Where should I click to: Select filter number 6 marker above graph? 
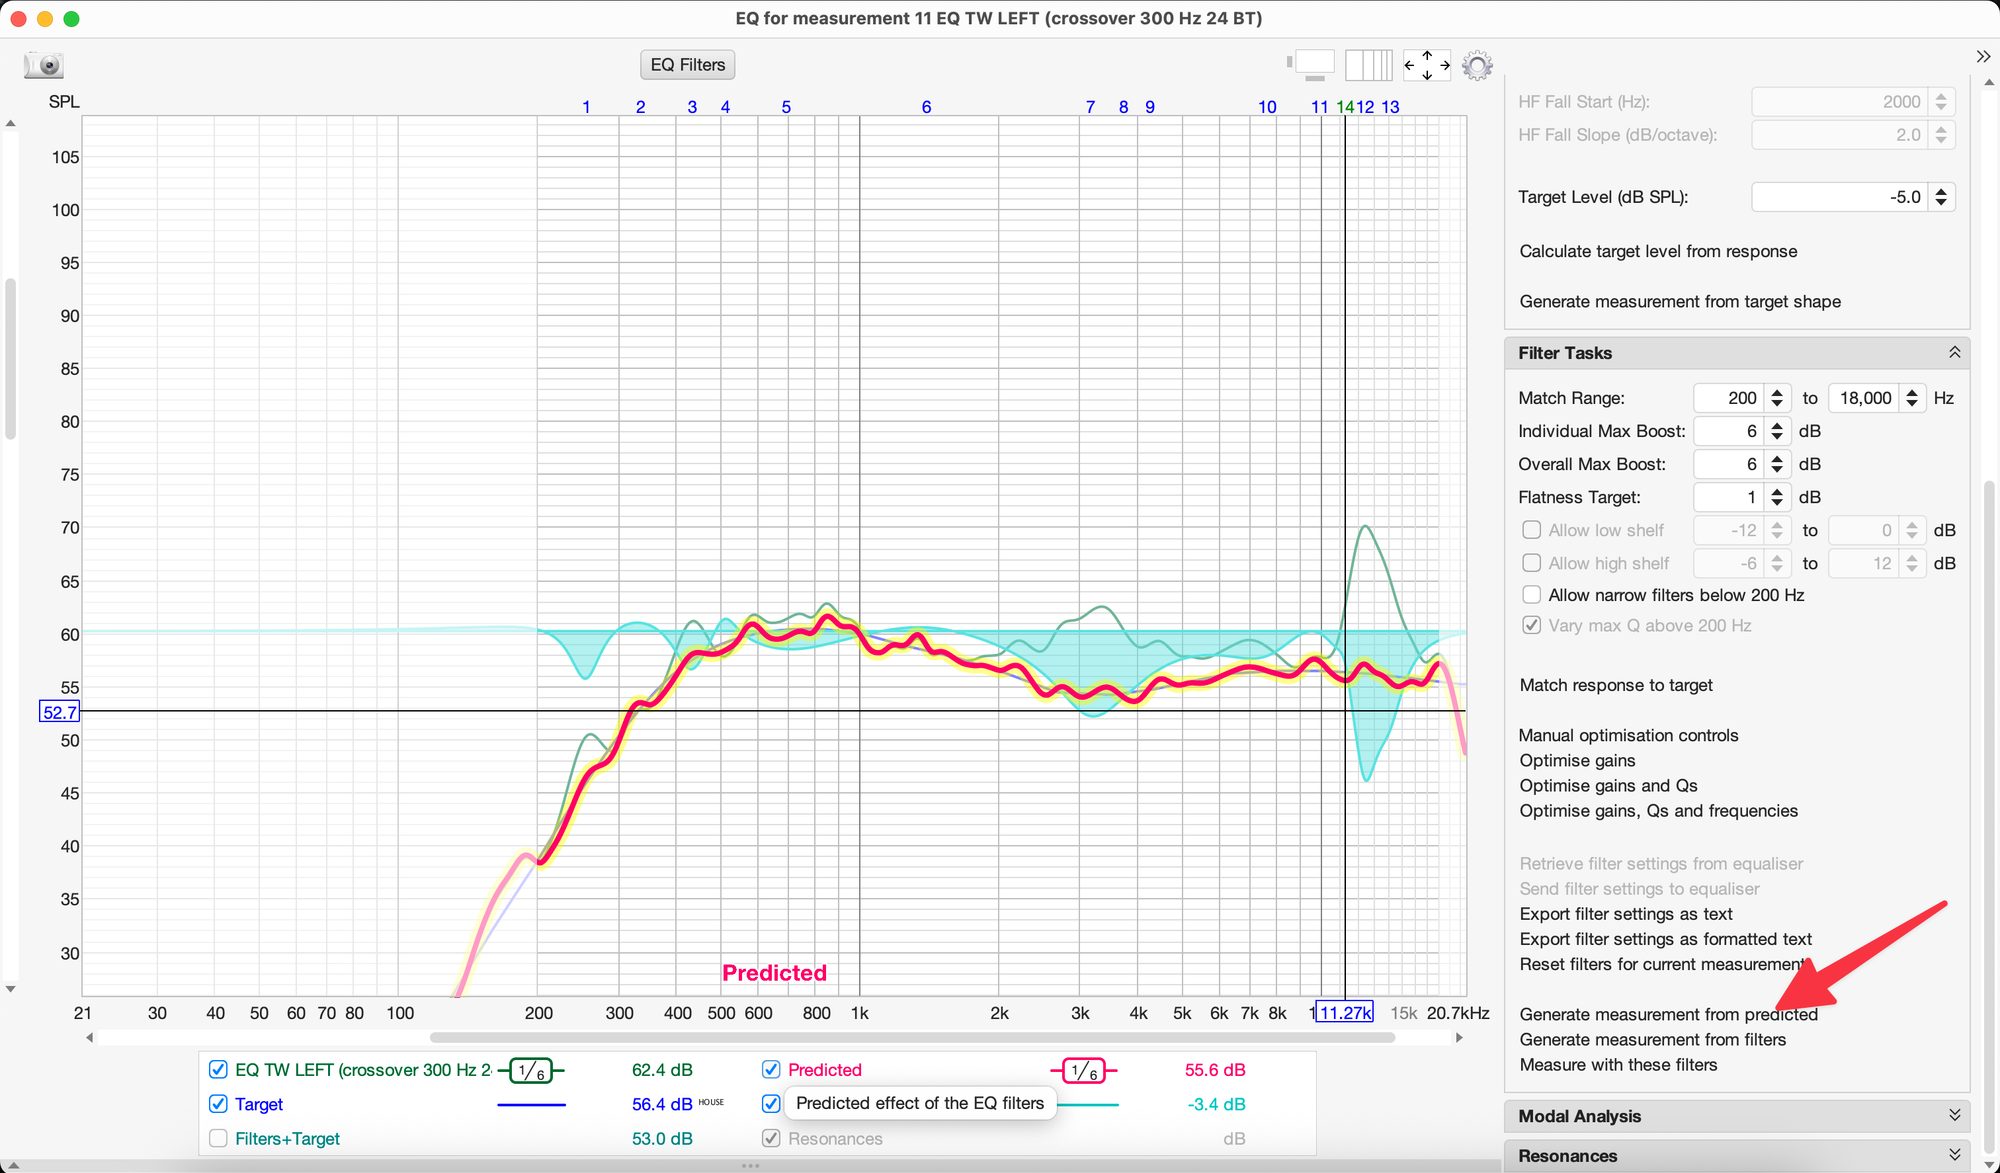(926, 107)
